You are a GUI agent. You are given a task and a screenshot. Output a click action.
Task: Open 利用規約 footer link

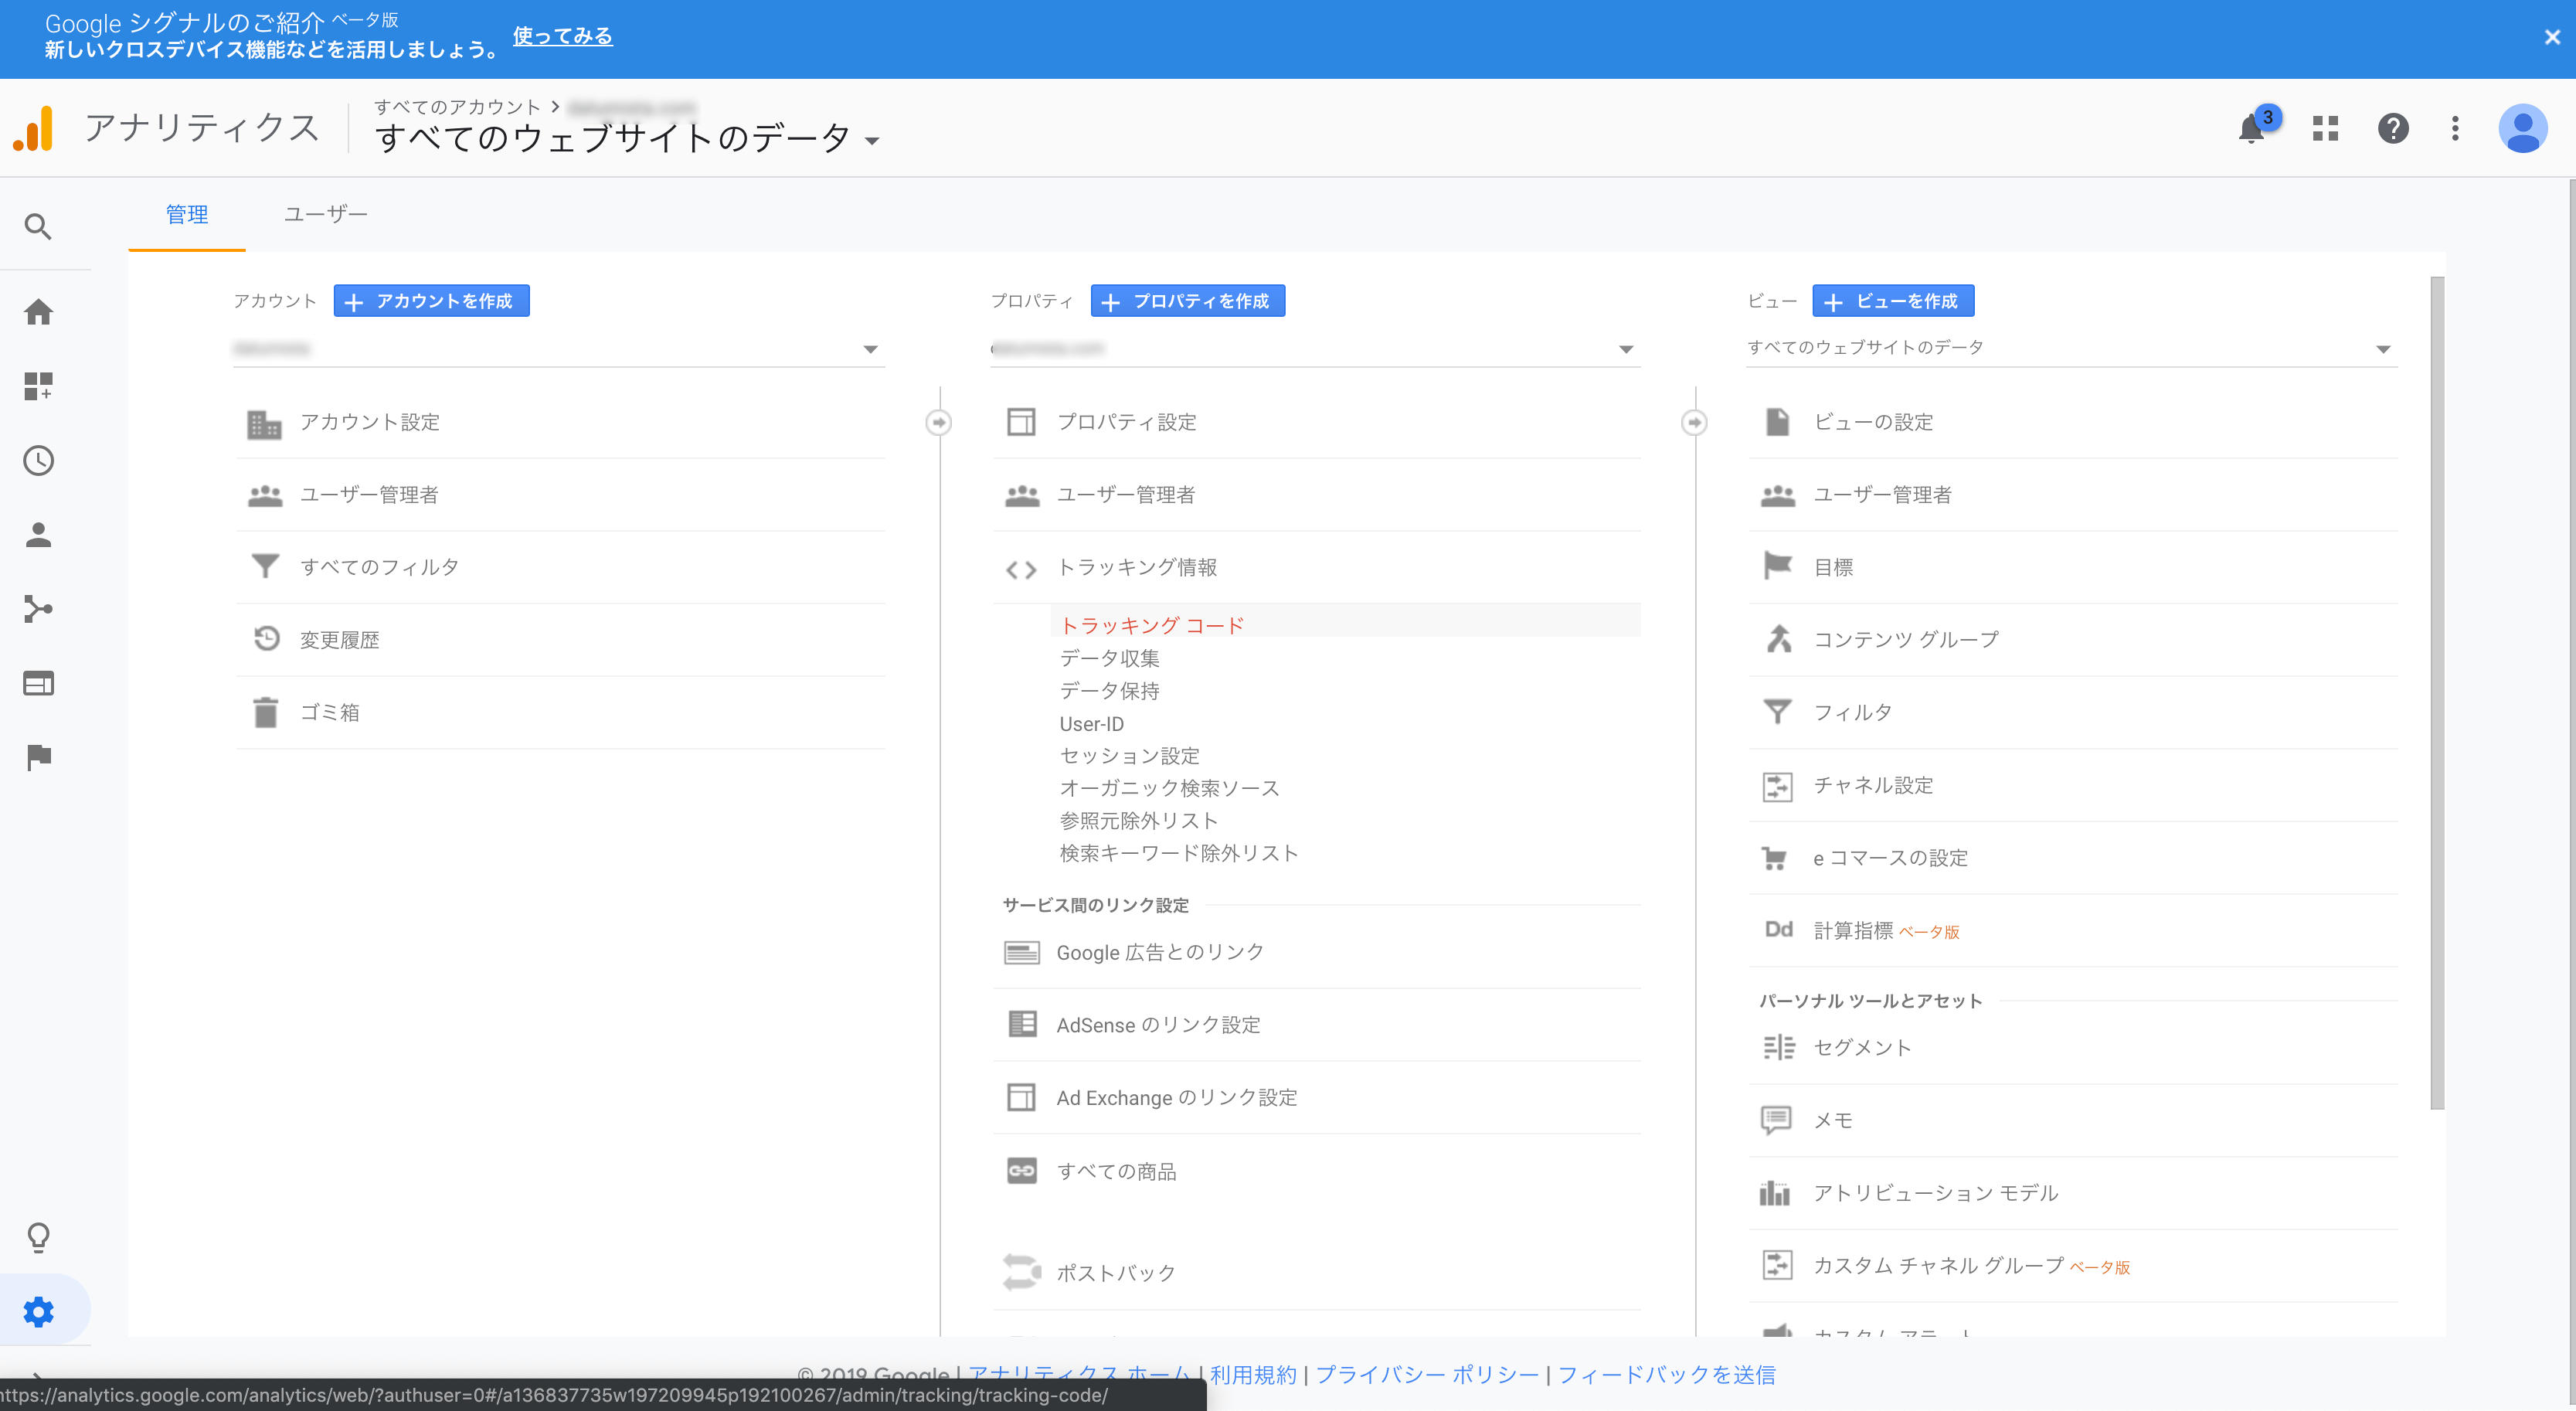[x=1253, y=1374]
